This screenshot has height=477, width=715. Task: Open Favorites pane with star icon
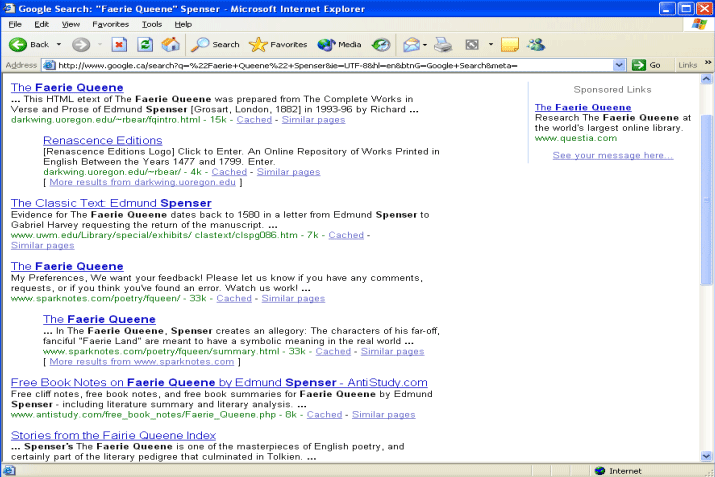tap(258, 45)
